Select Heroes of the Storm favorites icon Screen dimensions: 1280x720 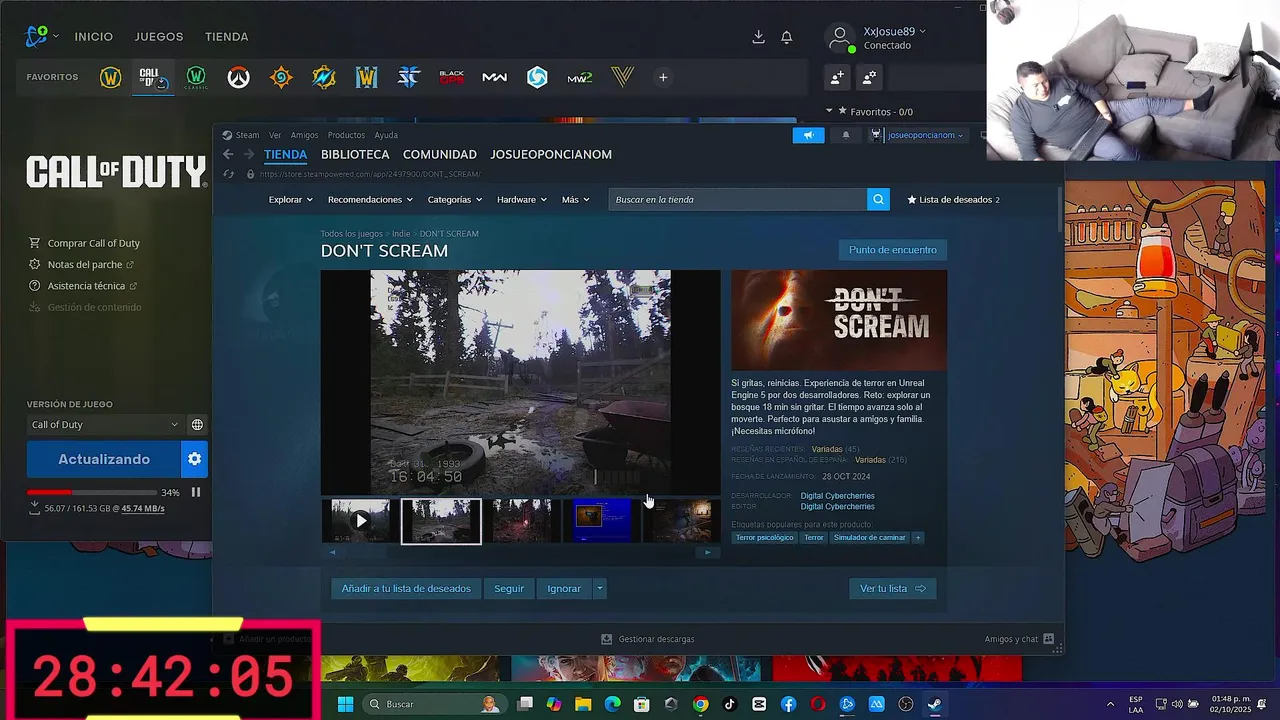pos(537,77)
